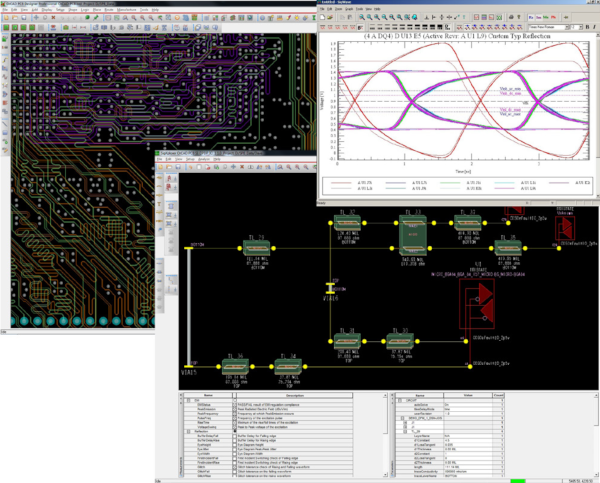Select the Move tool in PCB Designer toolbar
Viewport: 600px width, 483px height.
point(36,18)
